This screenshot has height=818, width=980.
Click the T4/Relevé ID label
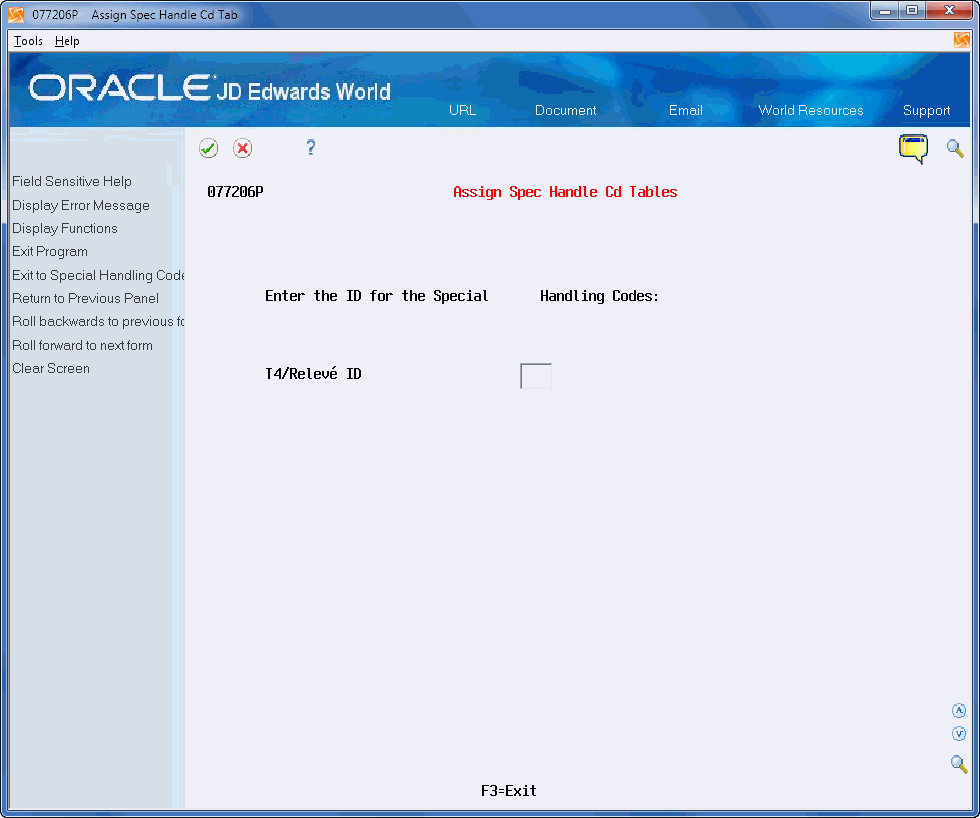coord(313,374)
